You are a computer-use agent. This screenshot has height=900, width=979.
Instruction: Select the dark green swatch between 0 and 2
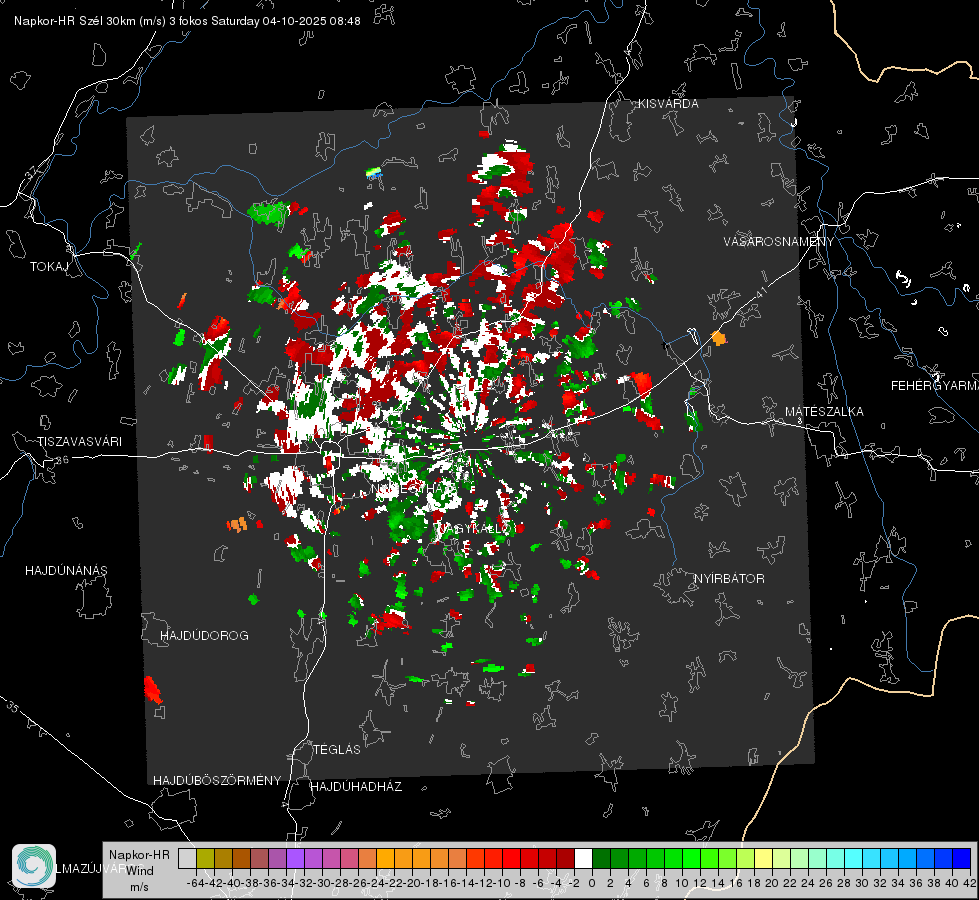pos(601,859)
